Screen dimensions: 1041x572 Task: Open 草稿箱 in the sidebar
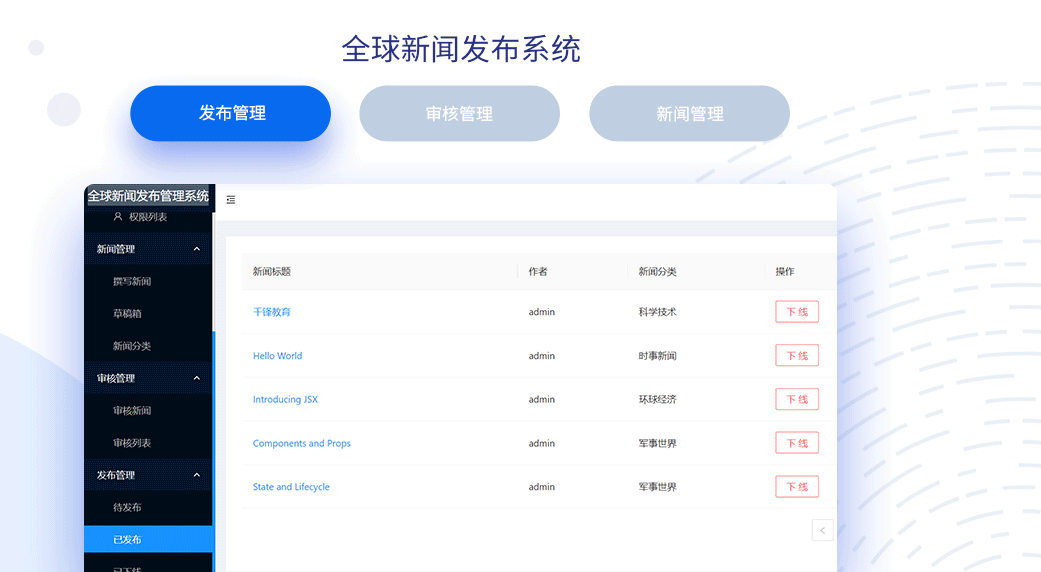click(x=128, y=314)
